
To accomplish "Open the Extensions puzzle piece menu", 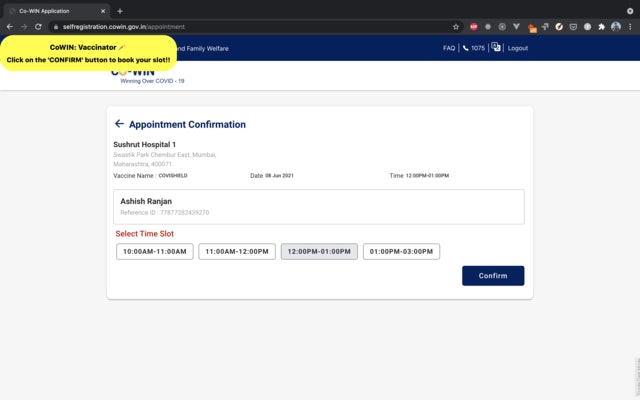I will click(x=601, y=27).
